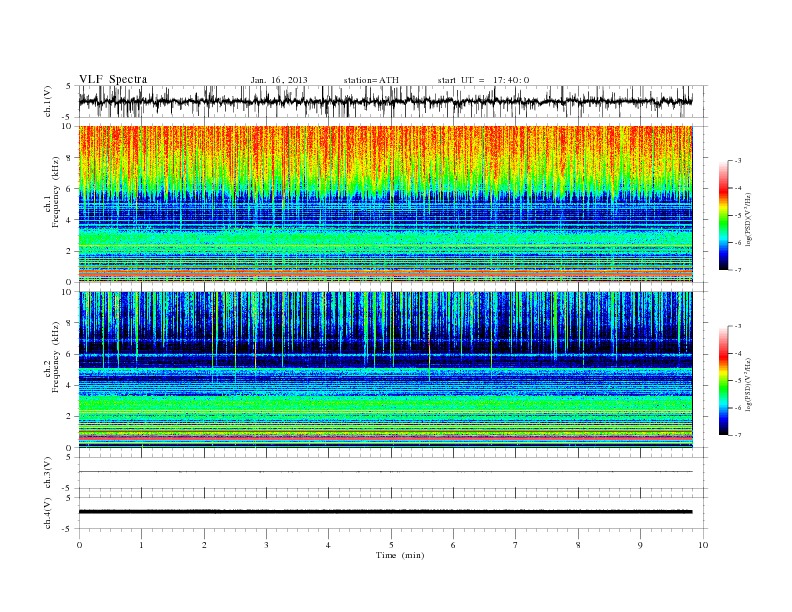Click the time axis tick label "5"
The image size is (792, 612).
point(391,545)
